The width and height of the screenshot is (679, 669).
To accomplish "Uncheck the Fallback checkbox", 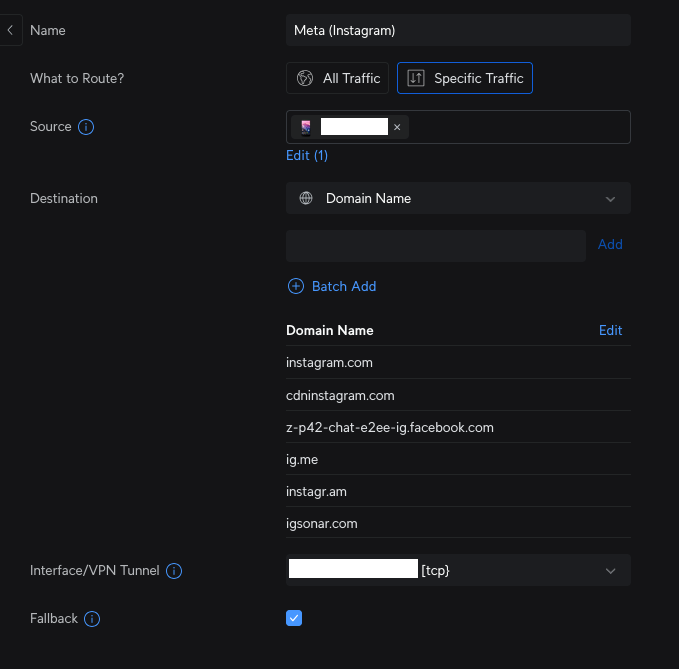I will tap(294, 618).
